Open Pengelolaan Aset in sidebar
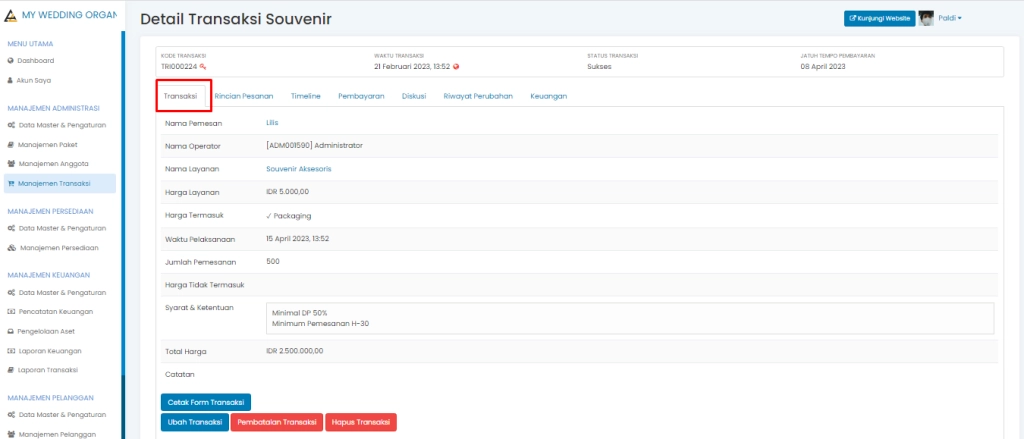 (x=55, y=331)
